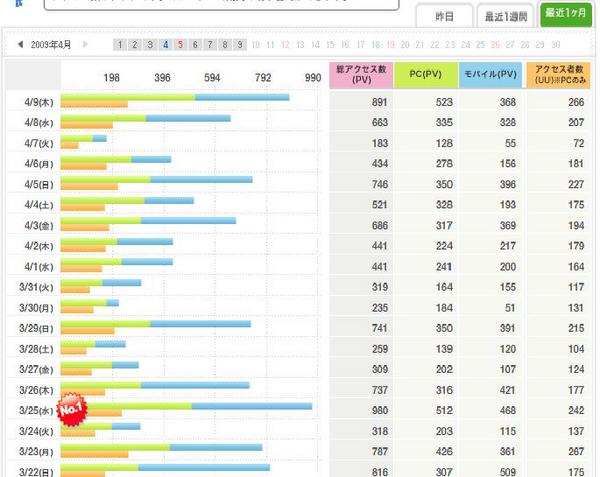Switch to the 昨日 tab

coord(444,16)
